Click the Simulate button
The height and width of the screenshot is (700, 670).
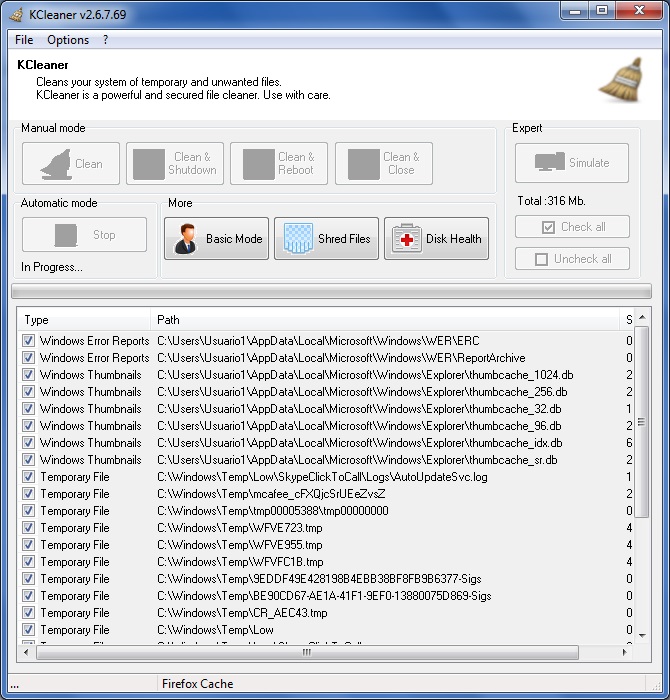click(x=572, y=163)
